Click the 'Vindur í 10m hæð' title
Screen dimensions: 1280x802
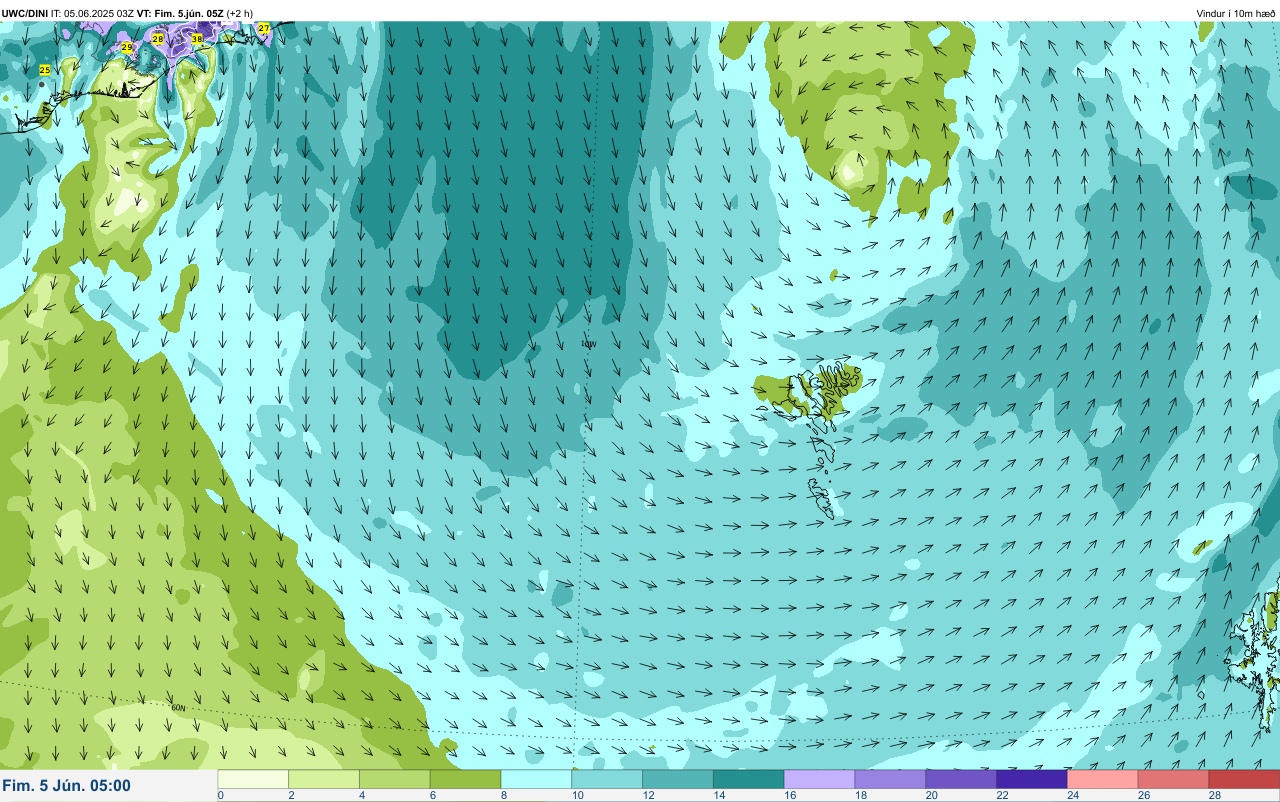1235,13
